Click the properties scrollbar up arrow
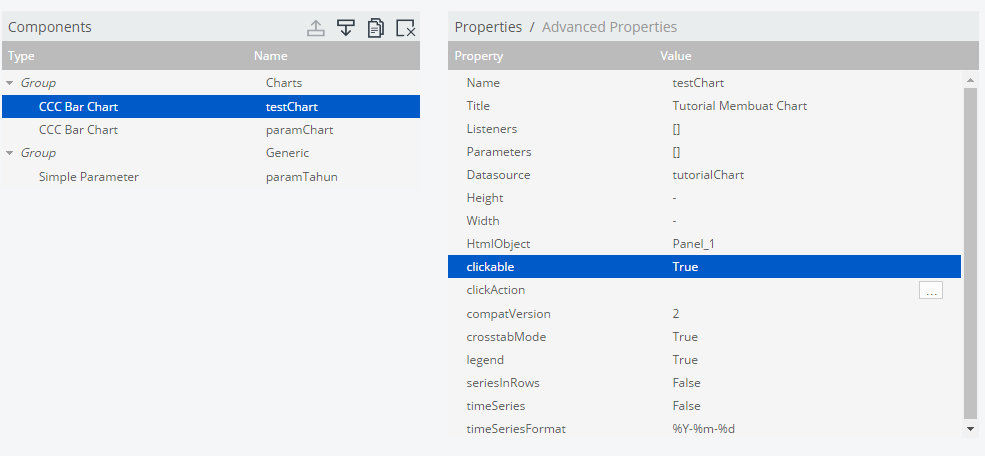Screen dimensions: 985x456 [971, 80]
